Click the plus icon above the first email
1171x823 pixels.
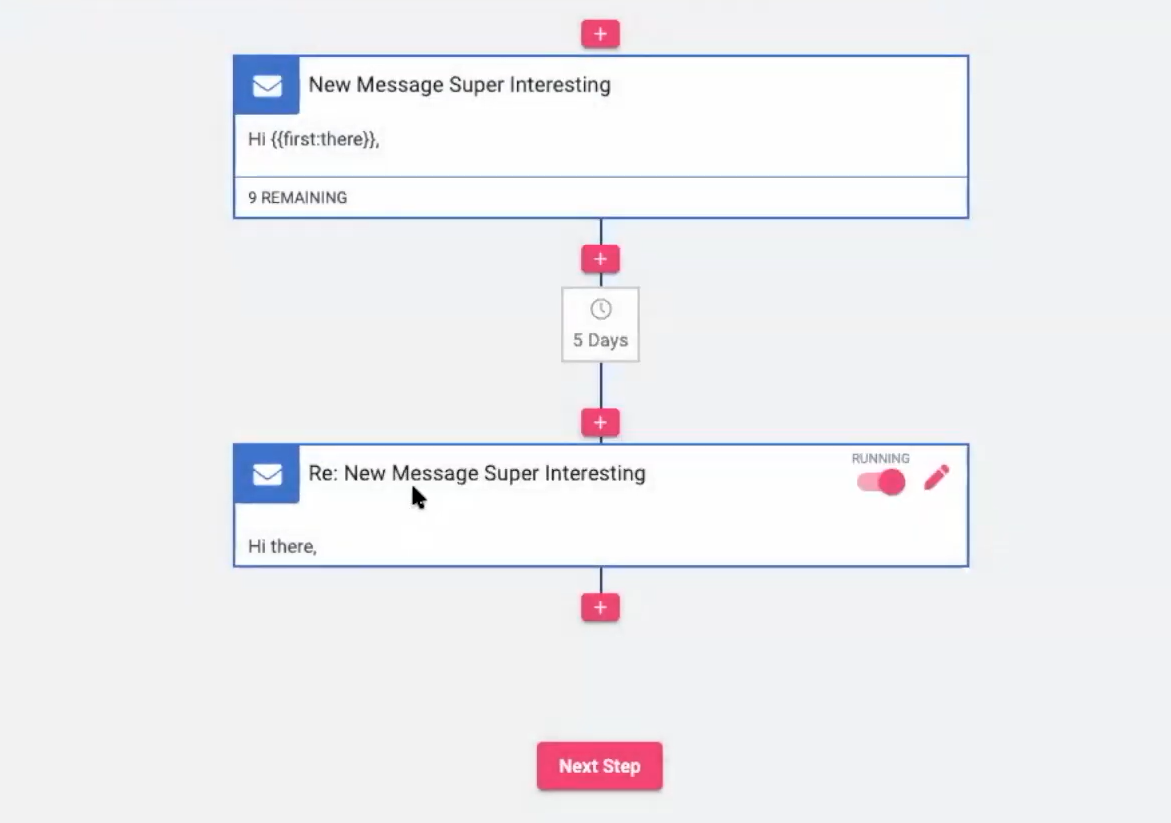(x=600, y=33)
